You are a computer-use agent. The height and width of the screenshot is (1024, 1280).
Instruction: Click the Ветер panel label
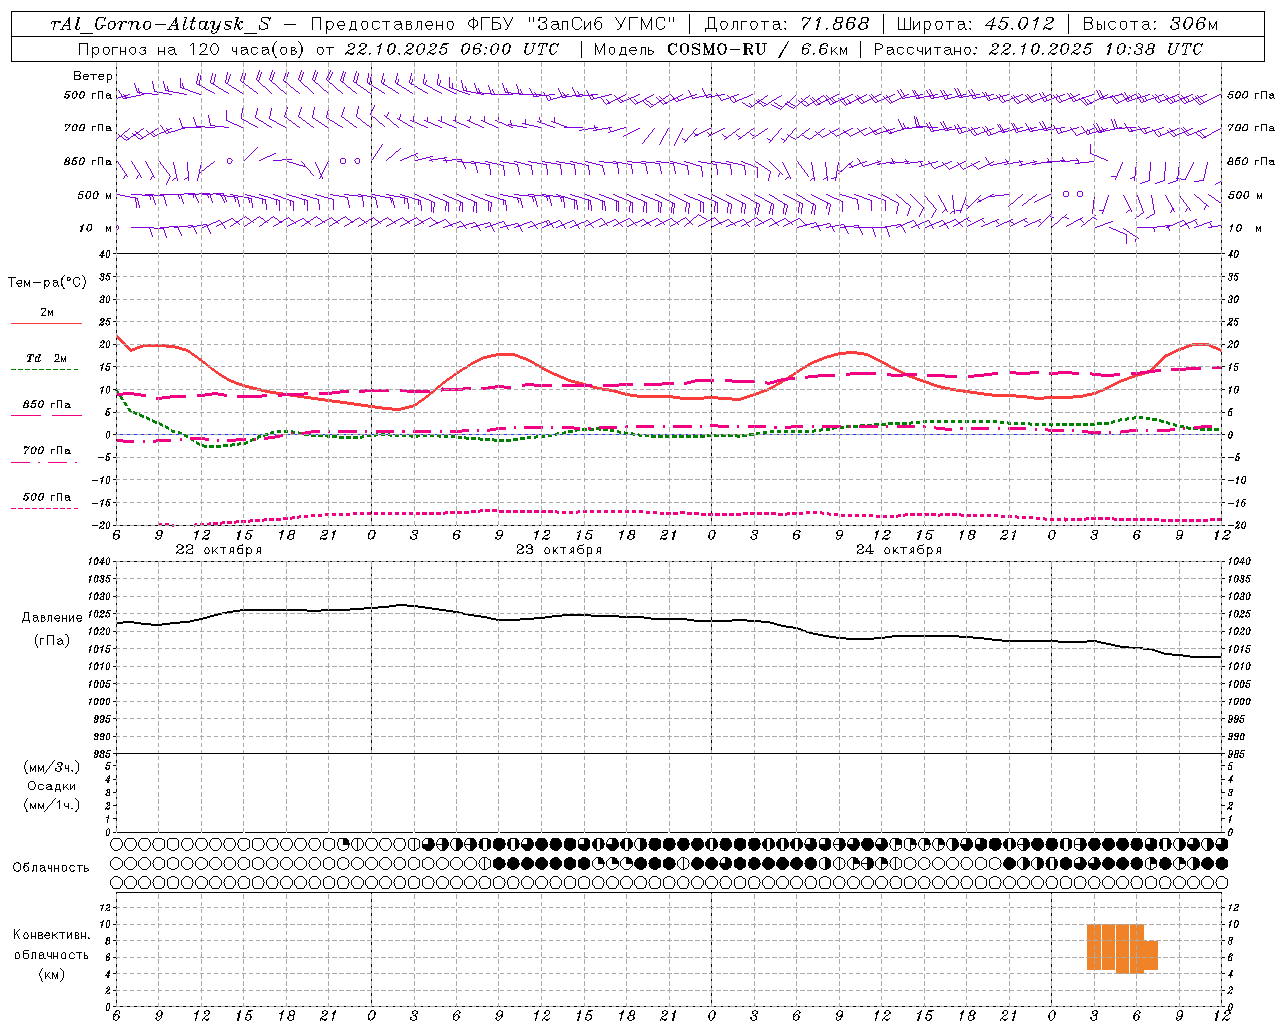tap(92, 76)
